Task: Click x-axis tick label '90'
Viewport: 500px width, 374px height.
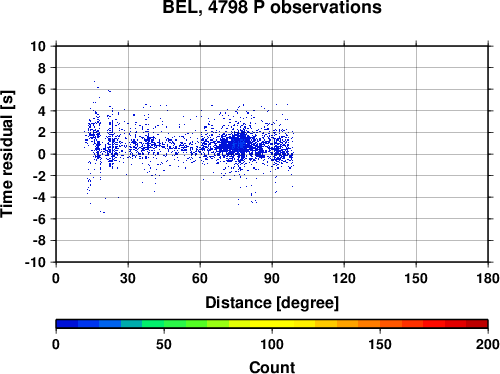Action: (272, 278)
